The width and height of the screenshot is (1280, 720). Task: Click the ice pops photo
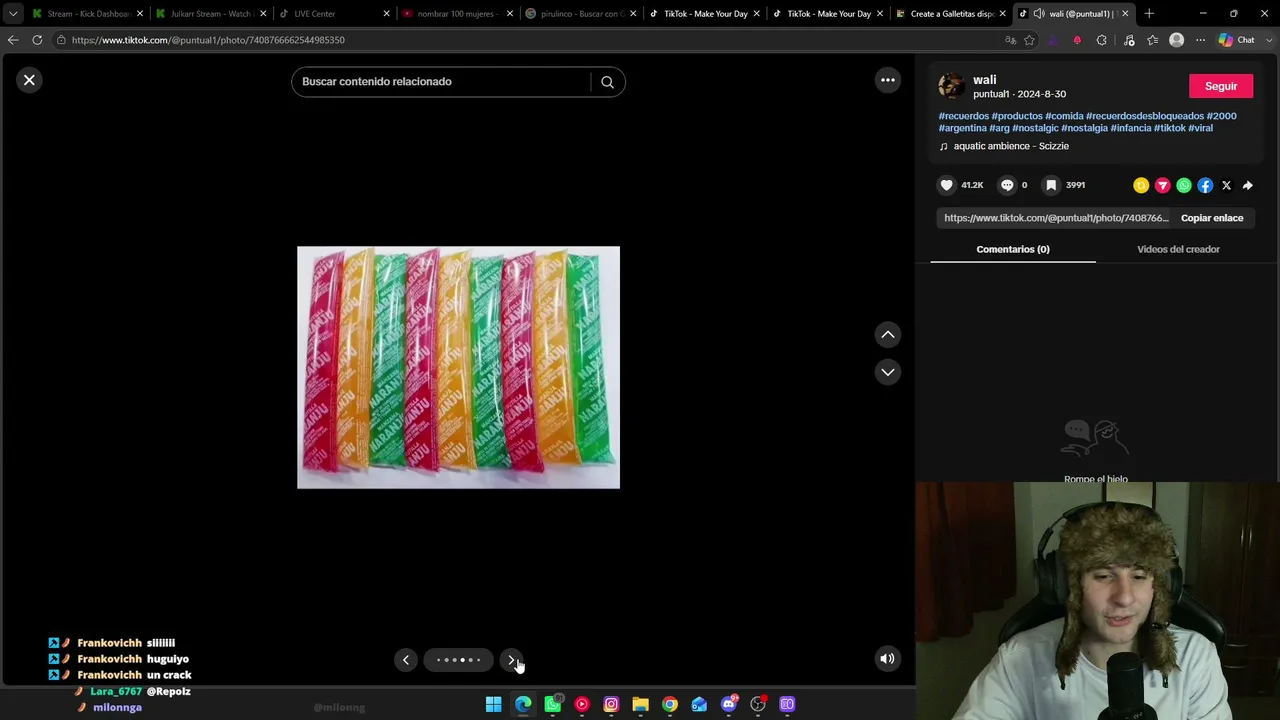(458, 367)
